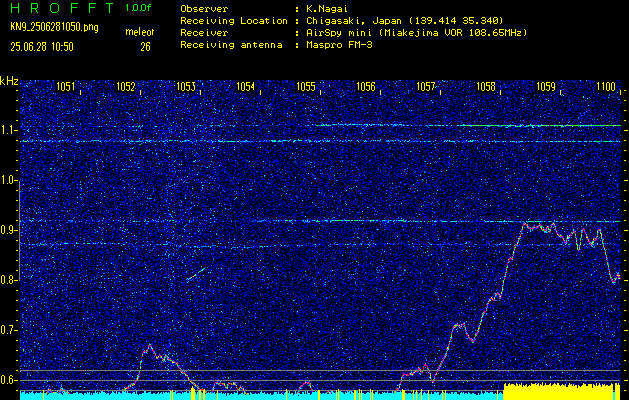Click the Receiving Location field label

click(x=234, y=20)
